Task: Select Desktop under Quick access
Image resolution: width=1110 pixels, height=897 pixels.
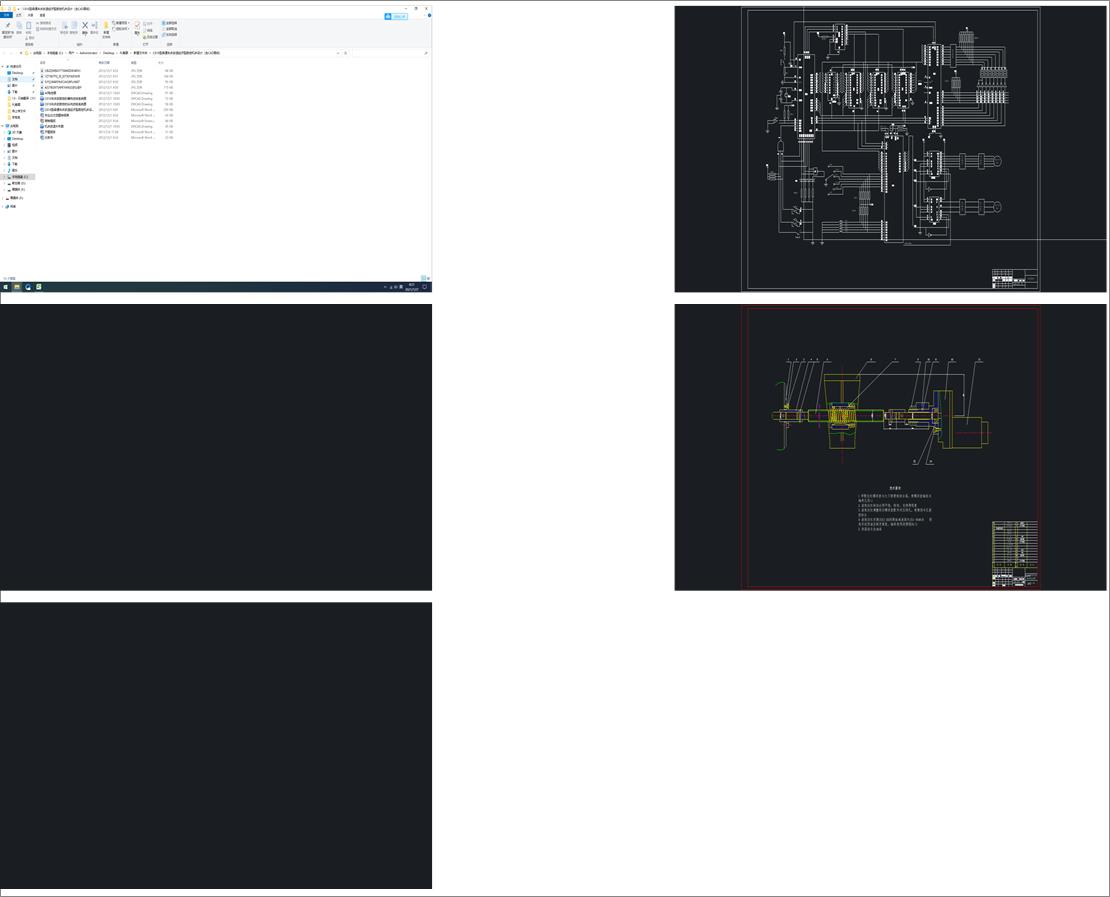Action: coord(17,73)
